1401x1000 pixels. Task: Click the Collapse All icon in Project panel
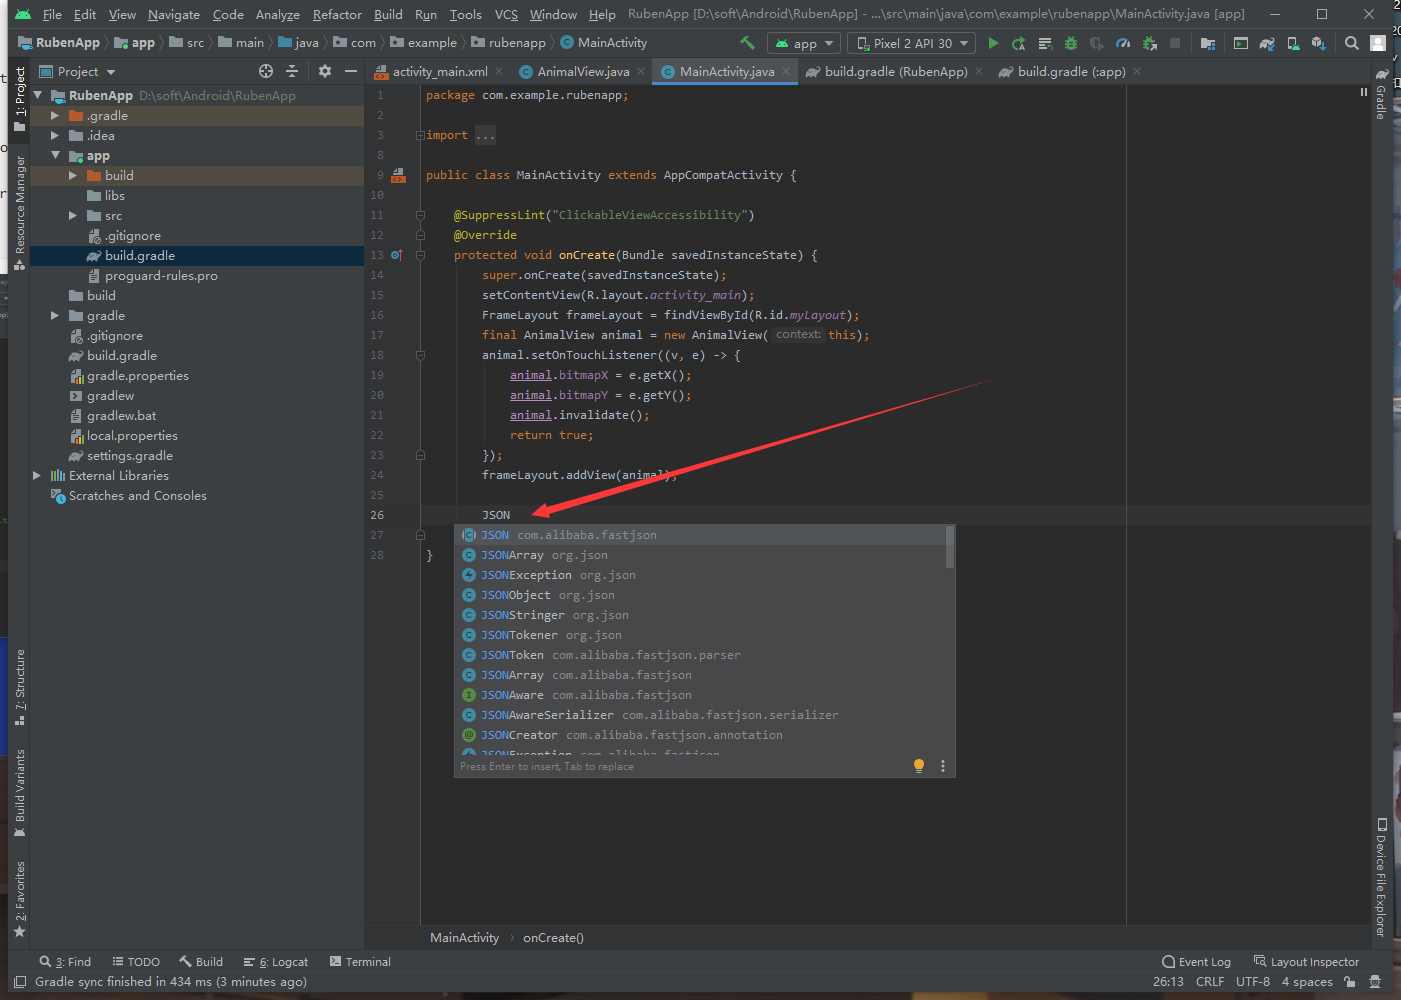(292, 71)
